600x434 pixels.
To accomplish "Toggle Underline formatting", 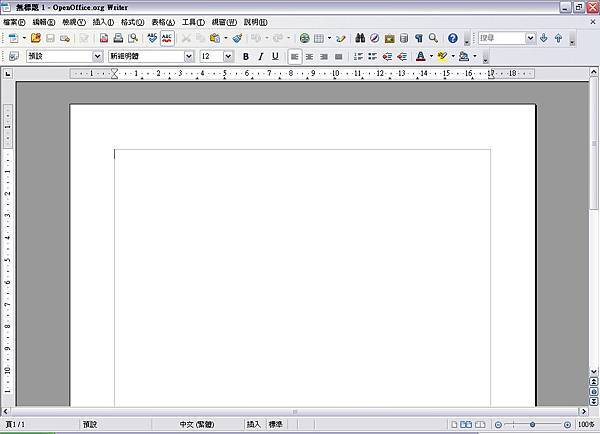I will [275, 56].
